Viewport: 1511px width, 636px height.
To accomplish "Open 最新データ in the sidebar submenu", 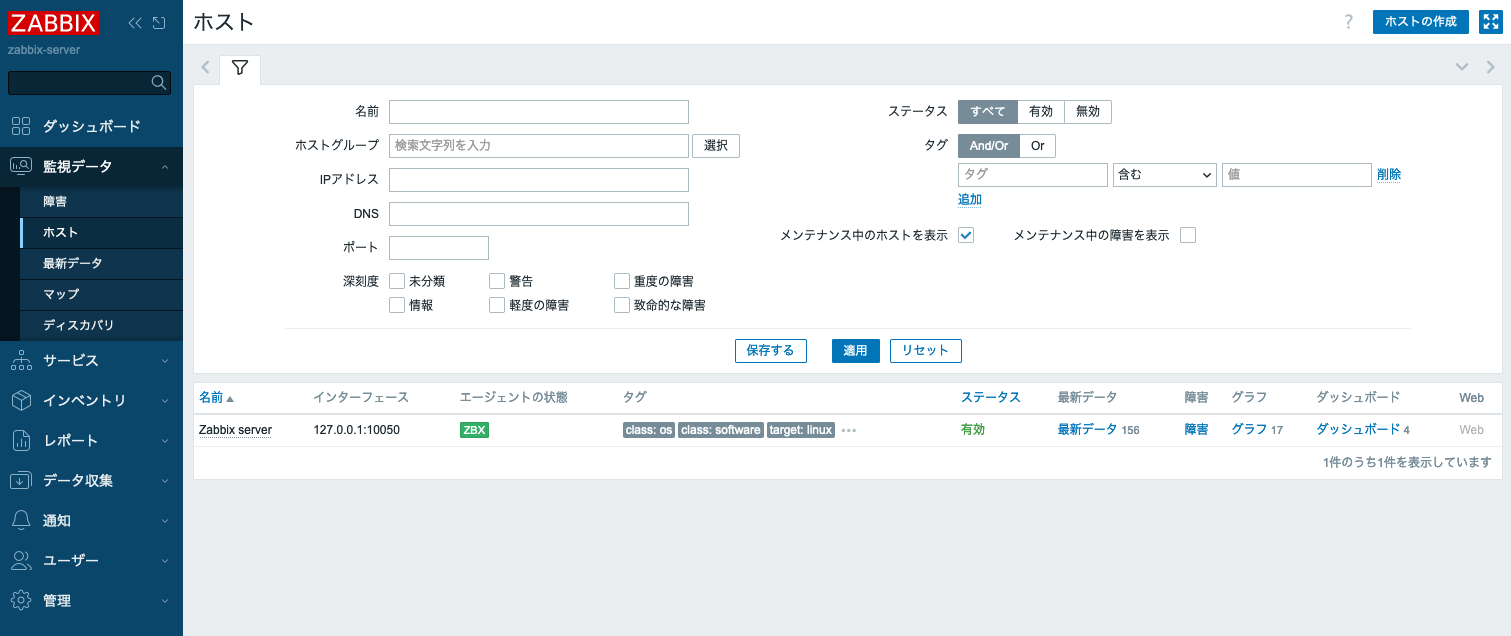I will (x=73, y=263).
